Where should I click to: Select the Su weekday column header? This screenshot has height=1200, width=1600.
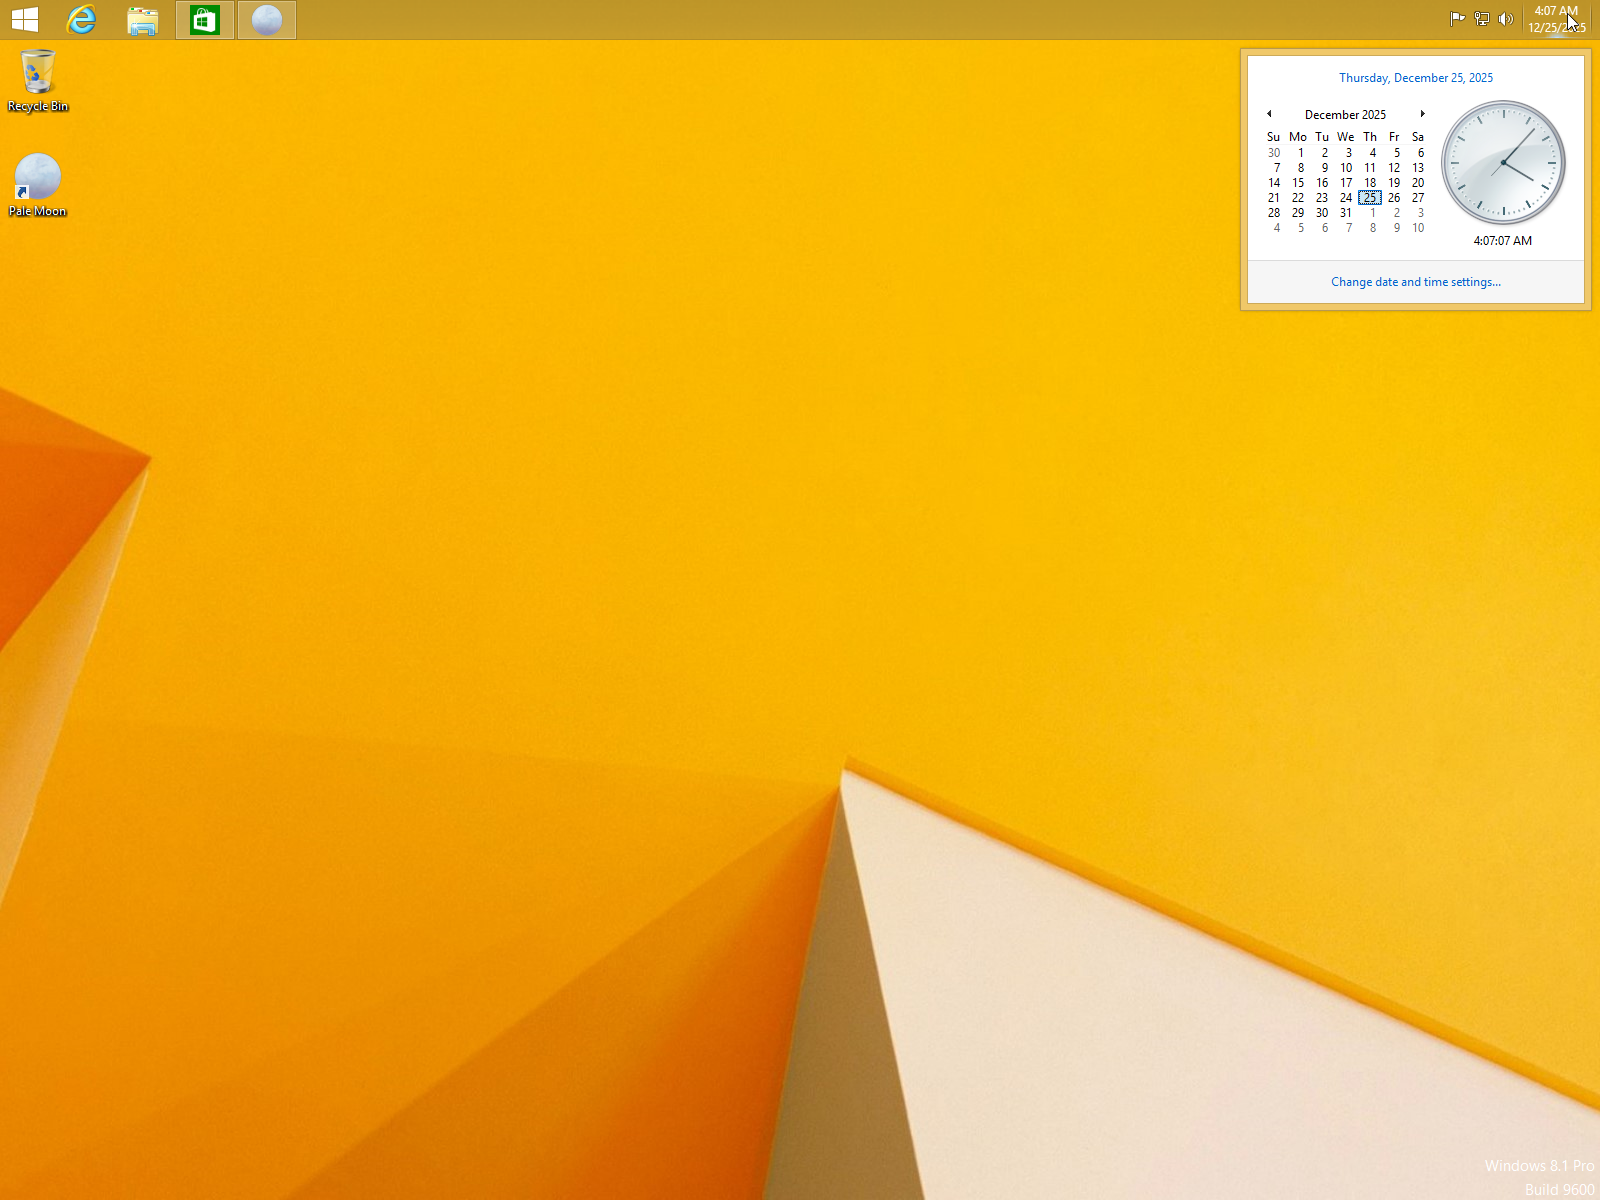(x=1273, y=137)
